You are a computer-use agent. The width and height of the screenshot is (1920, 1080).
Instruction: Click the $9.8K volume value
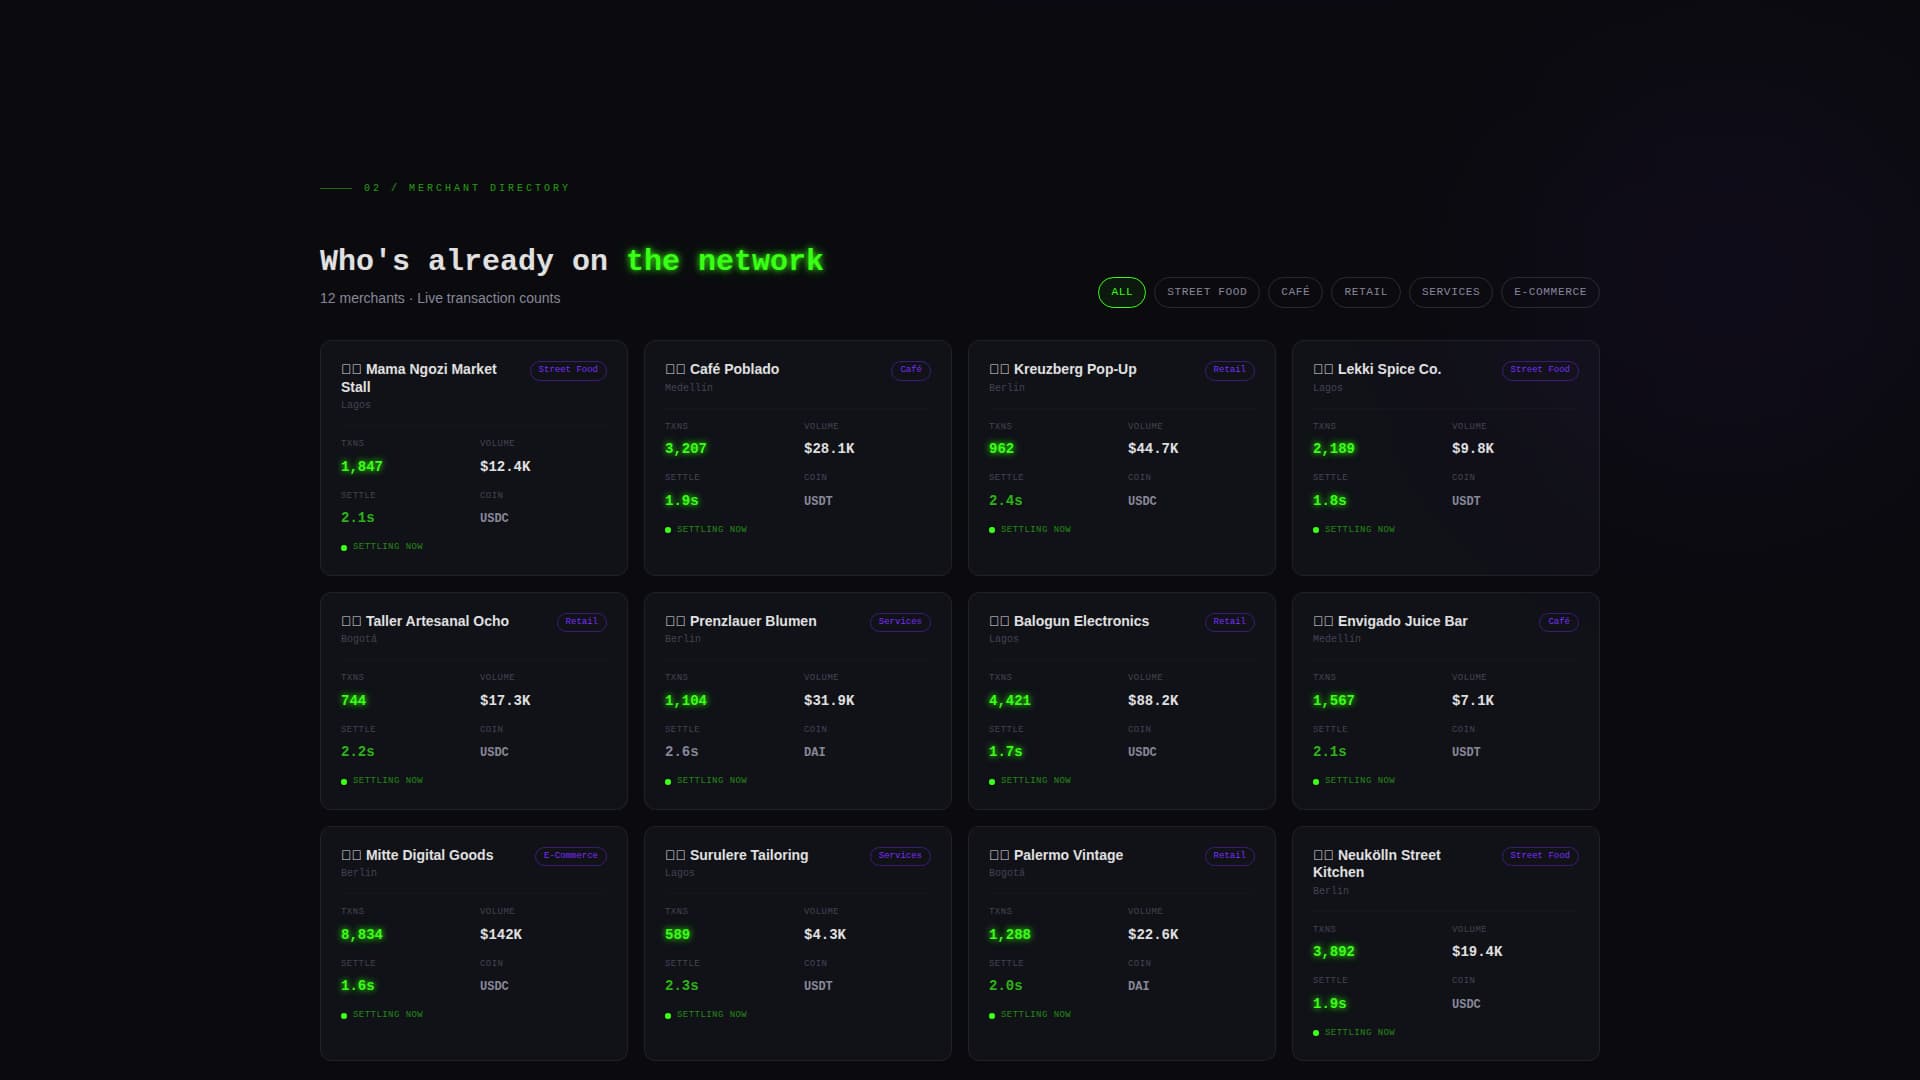[x=1473, y=449]
